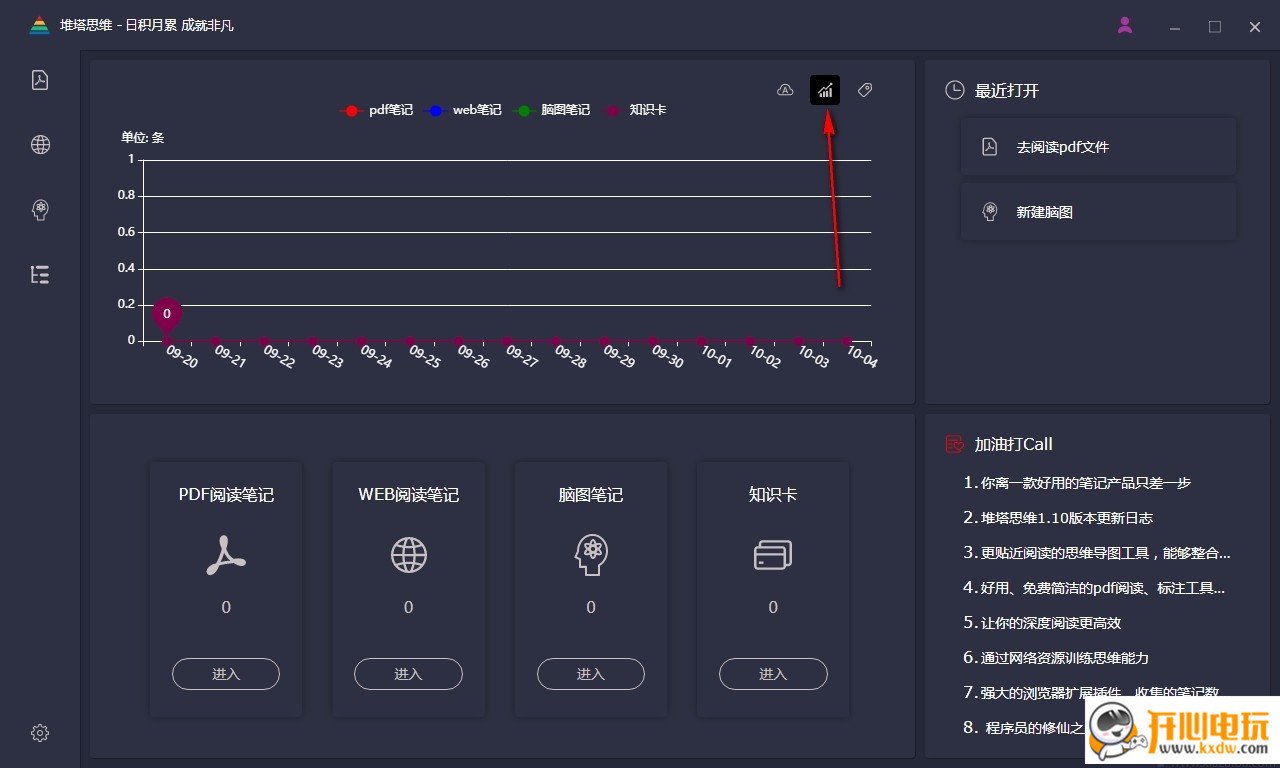This screenshot has height=768, width=1280.
Task: Toggle the 知识卡 legend series
Action: tap(636, 110)
